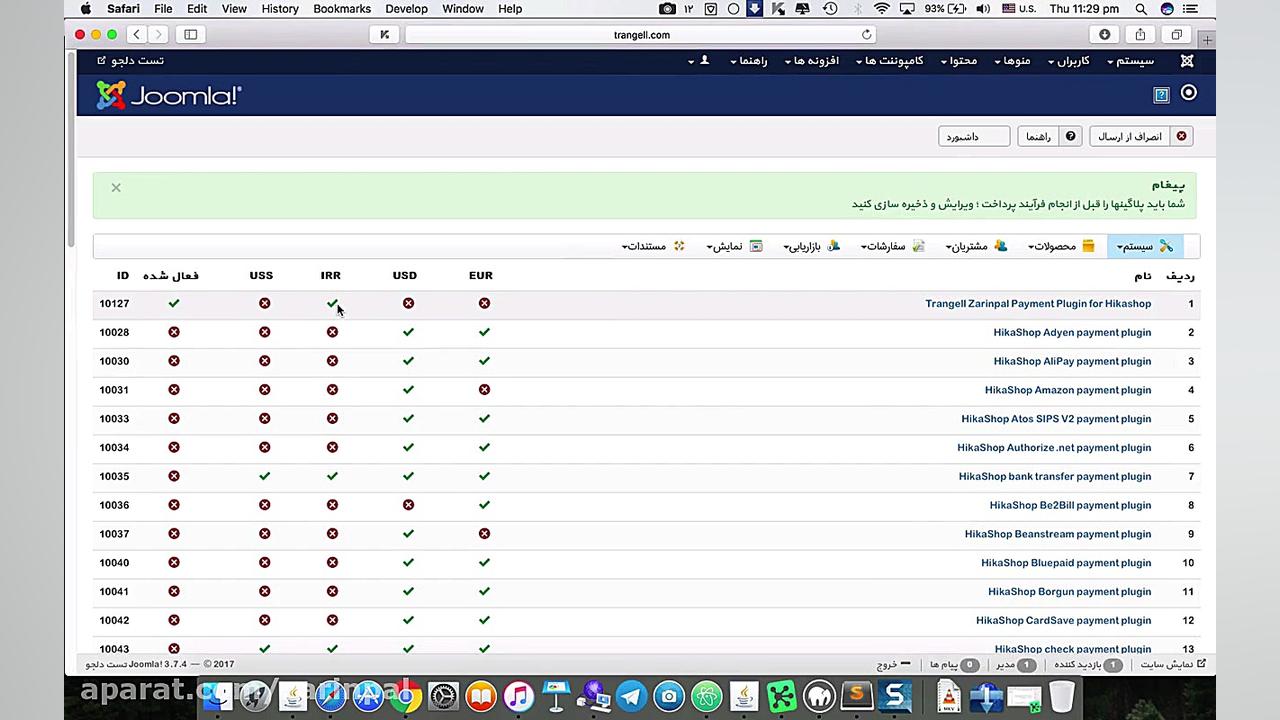Toggle enabled status for HikaShop Bluepaid plugin
The width and height of the screenshot is (1280, 720).
[x=174, y=563]
